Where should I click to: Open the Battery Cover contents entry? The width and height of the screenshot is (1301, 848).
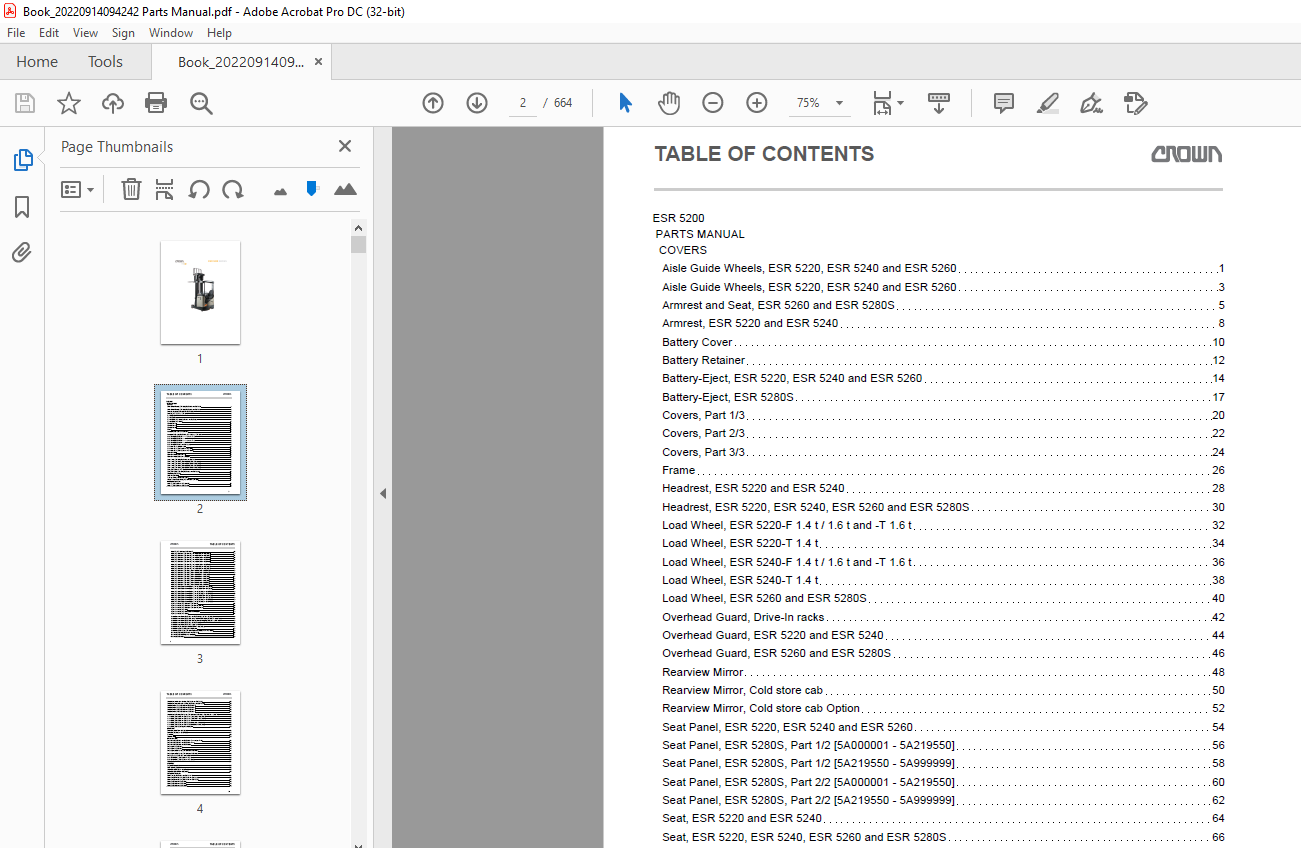pyautogui.click(x=943, y=342)
